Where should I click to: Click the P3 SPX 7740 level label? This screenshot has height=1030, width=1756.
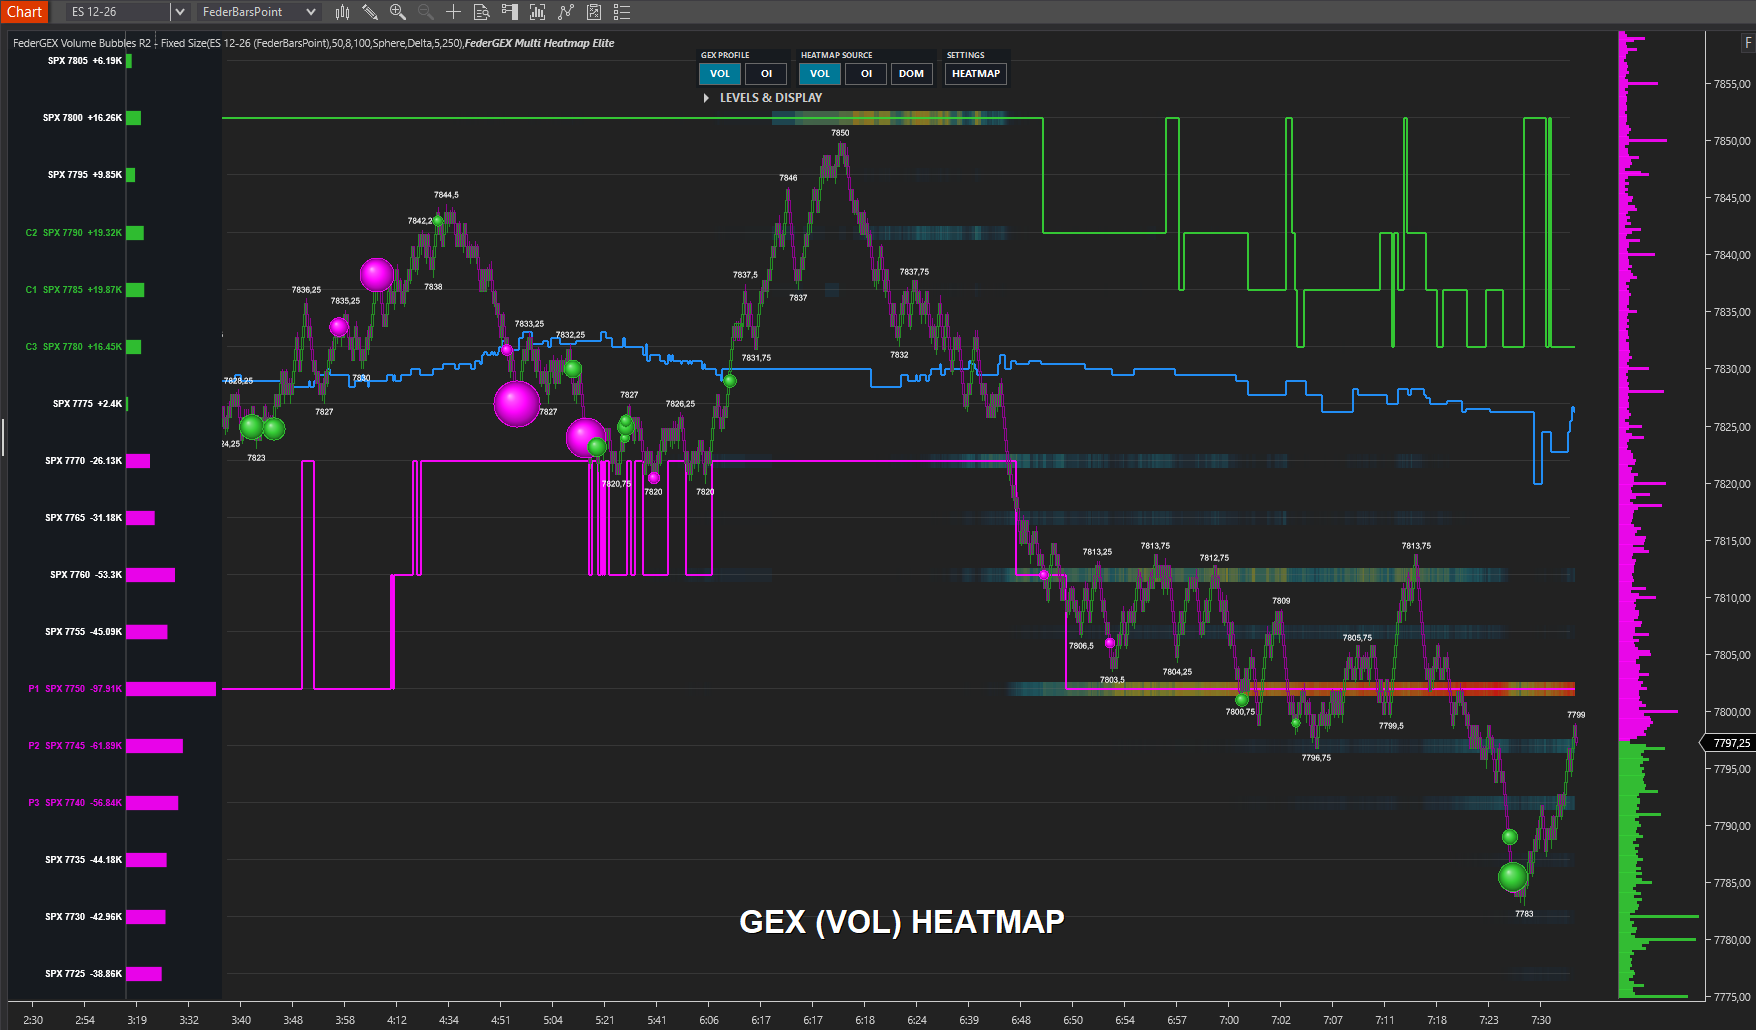click(x=75, y=803)
